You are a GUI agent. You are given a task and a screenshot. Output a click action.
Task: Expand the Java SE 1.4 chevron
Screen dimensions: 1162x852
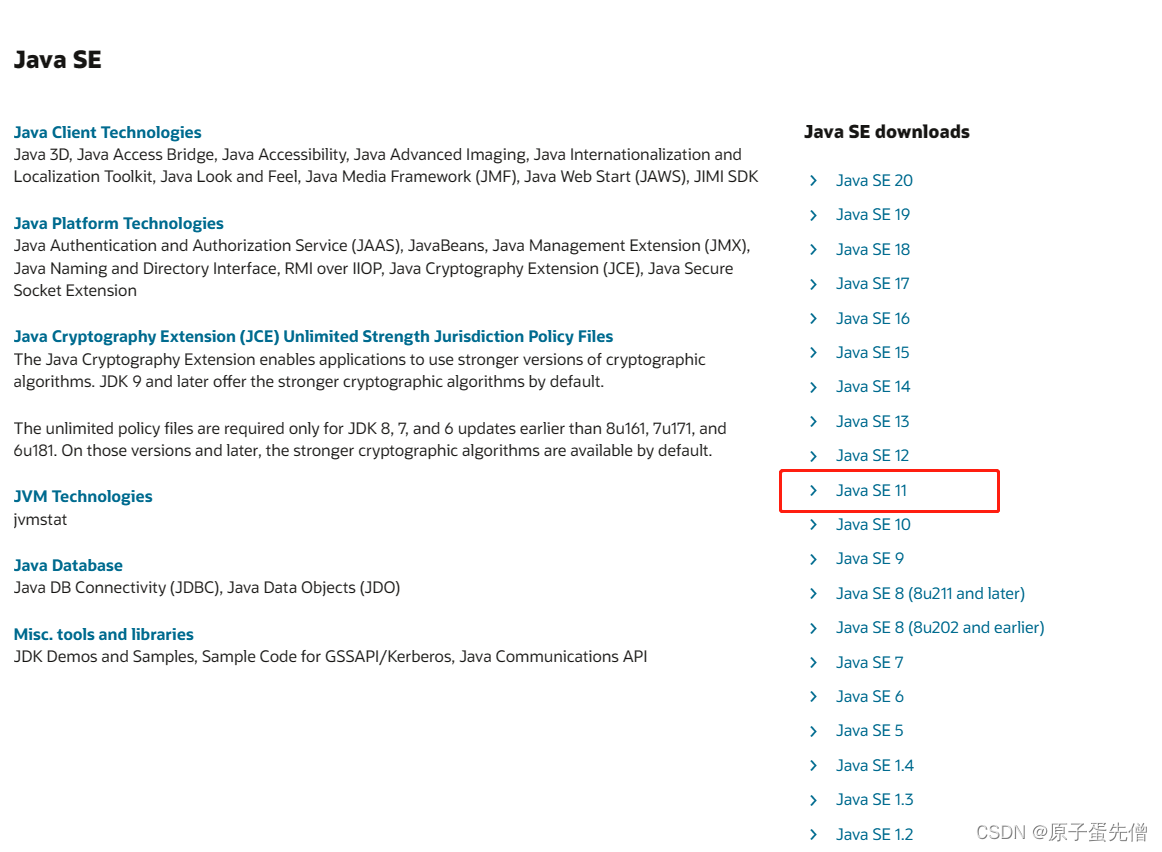813,765
